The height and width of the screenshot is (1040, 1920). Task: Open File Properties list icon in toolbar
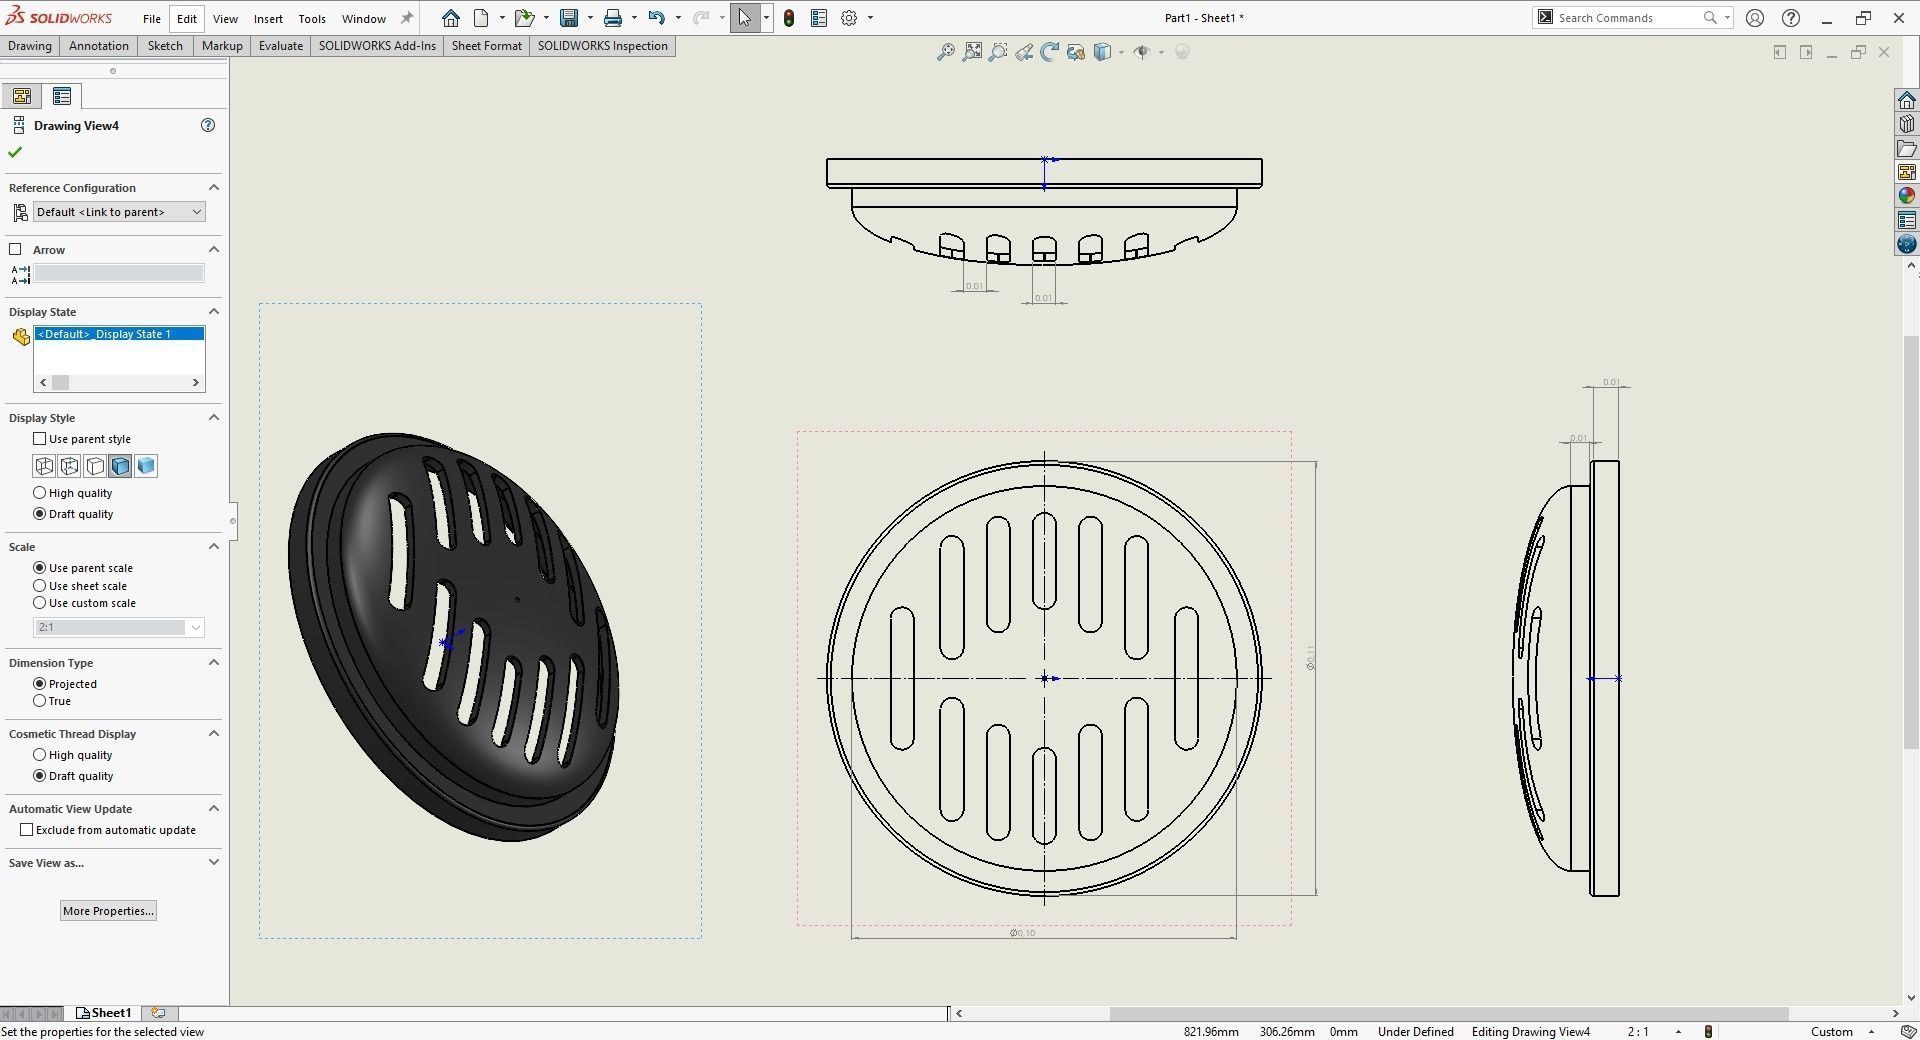coord(819,18)
